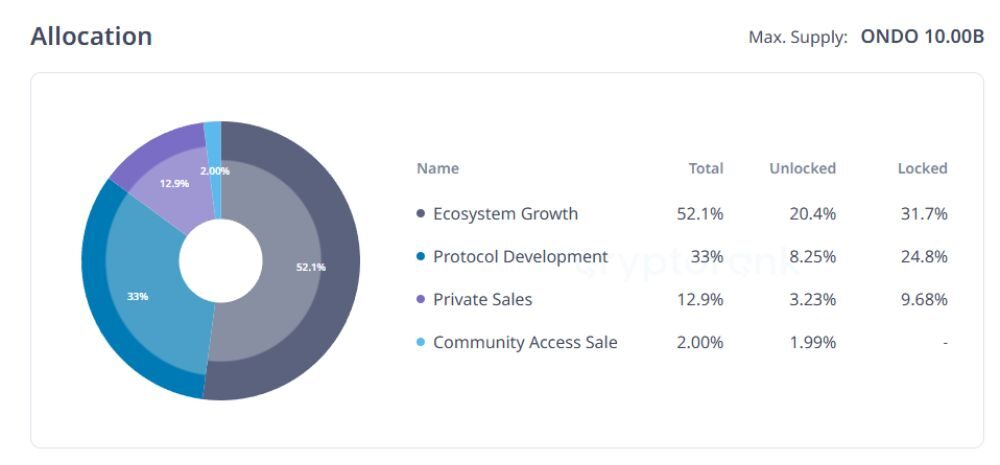The width and height of the screenshot is (1000, 465).
Task: Select the Ecosystem Growth row label
Action: (505, 214)
